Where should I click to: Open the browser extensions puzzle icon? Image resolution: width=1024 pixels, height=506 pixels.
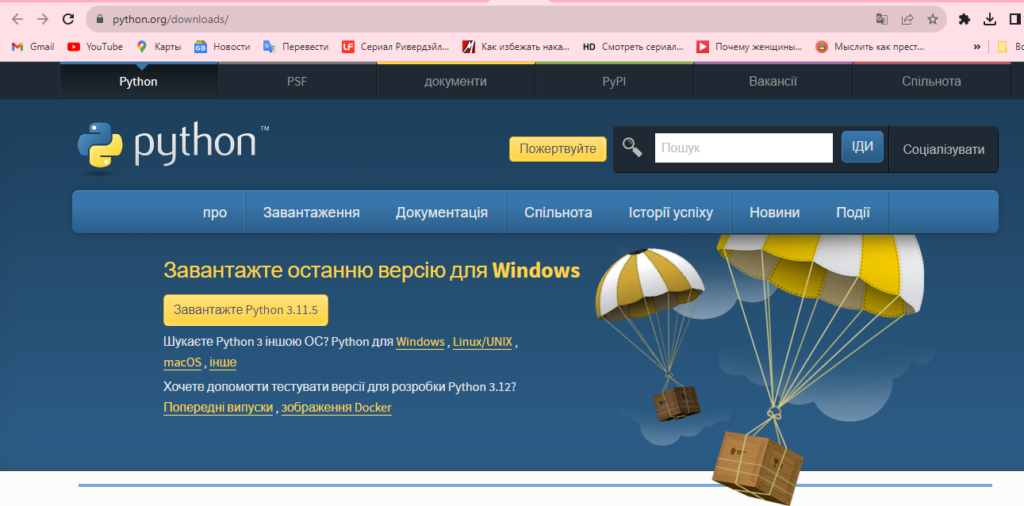click(x=964, y=19)
